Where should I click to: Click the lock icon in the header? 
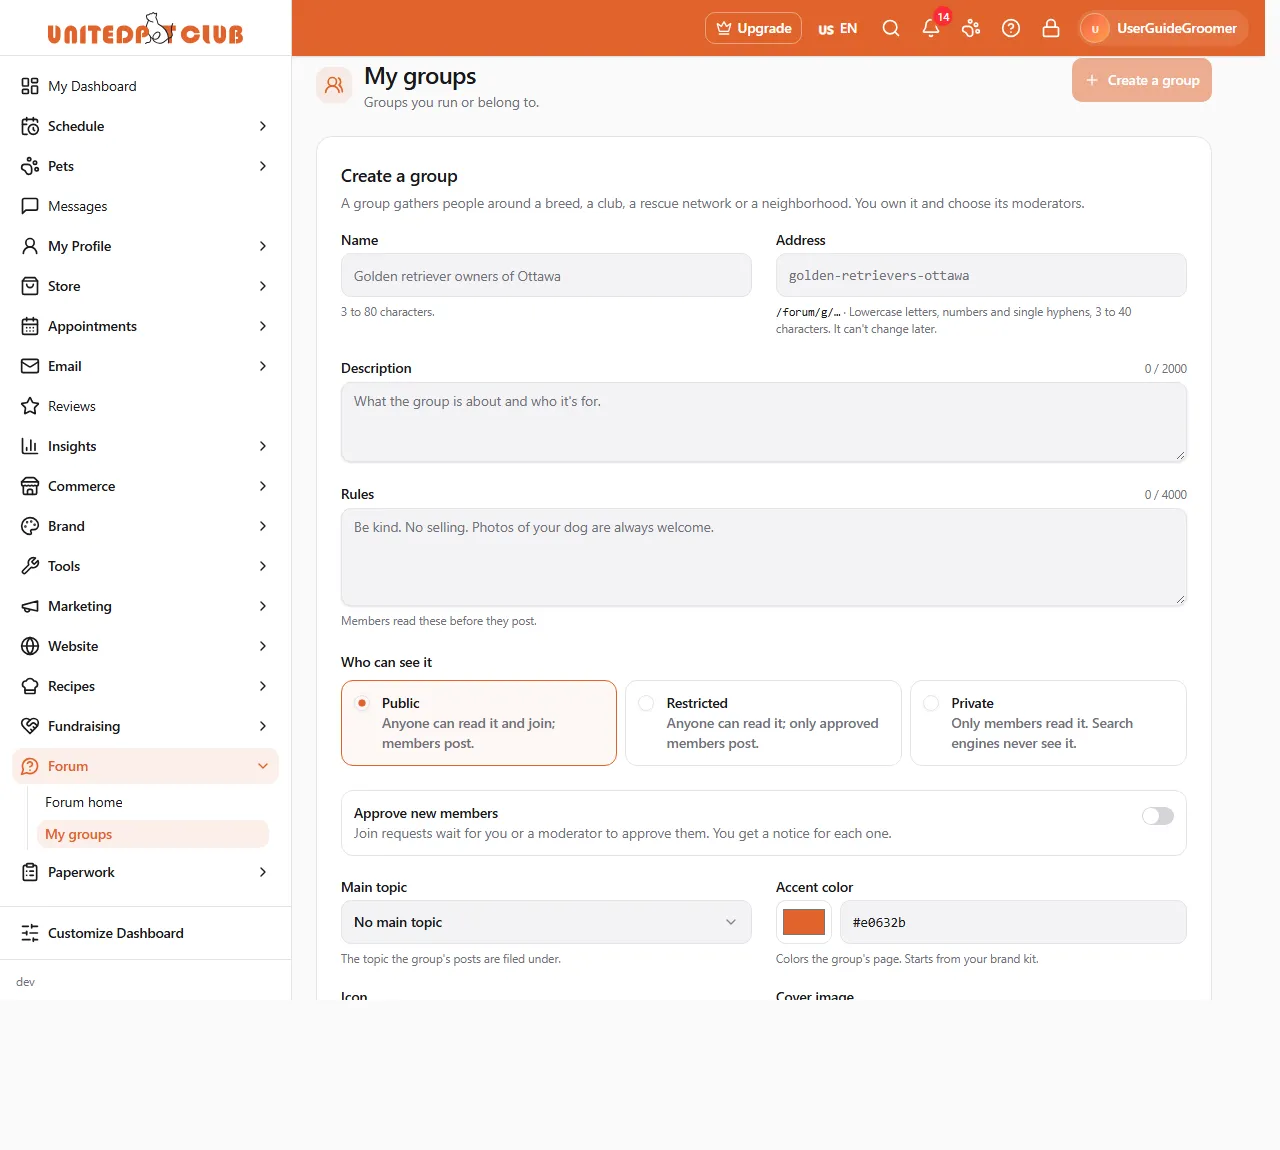pyautogui.click(x=1051, y=28)
